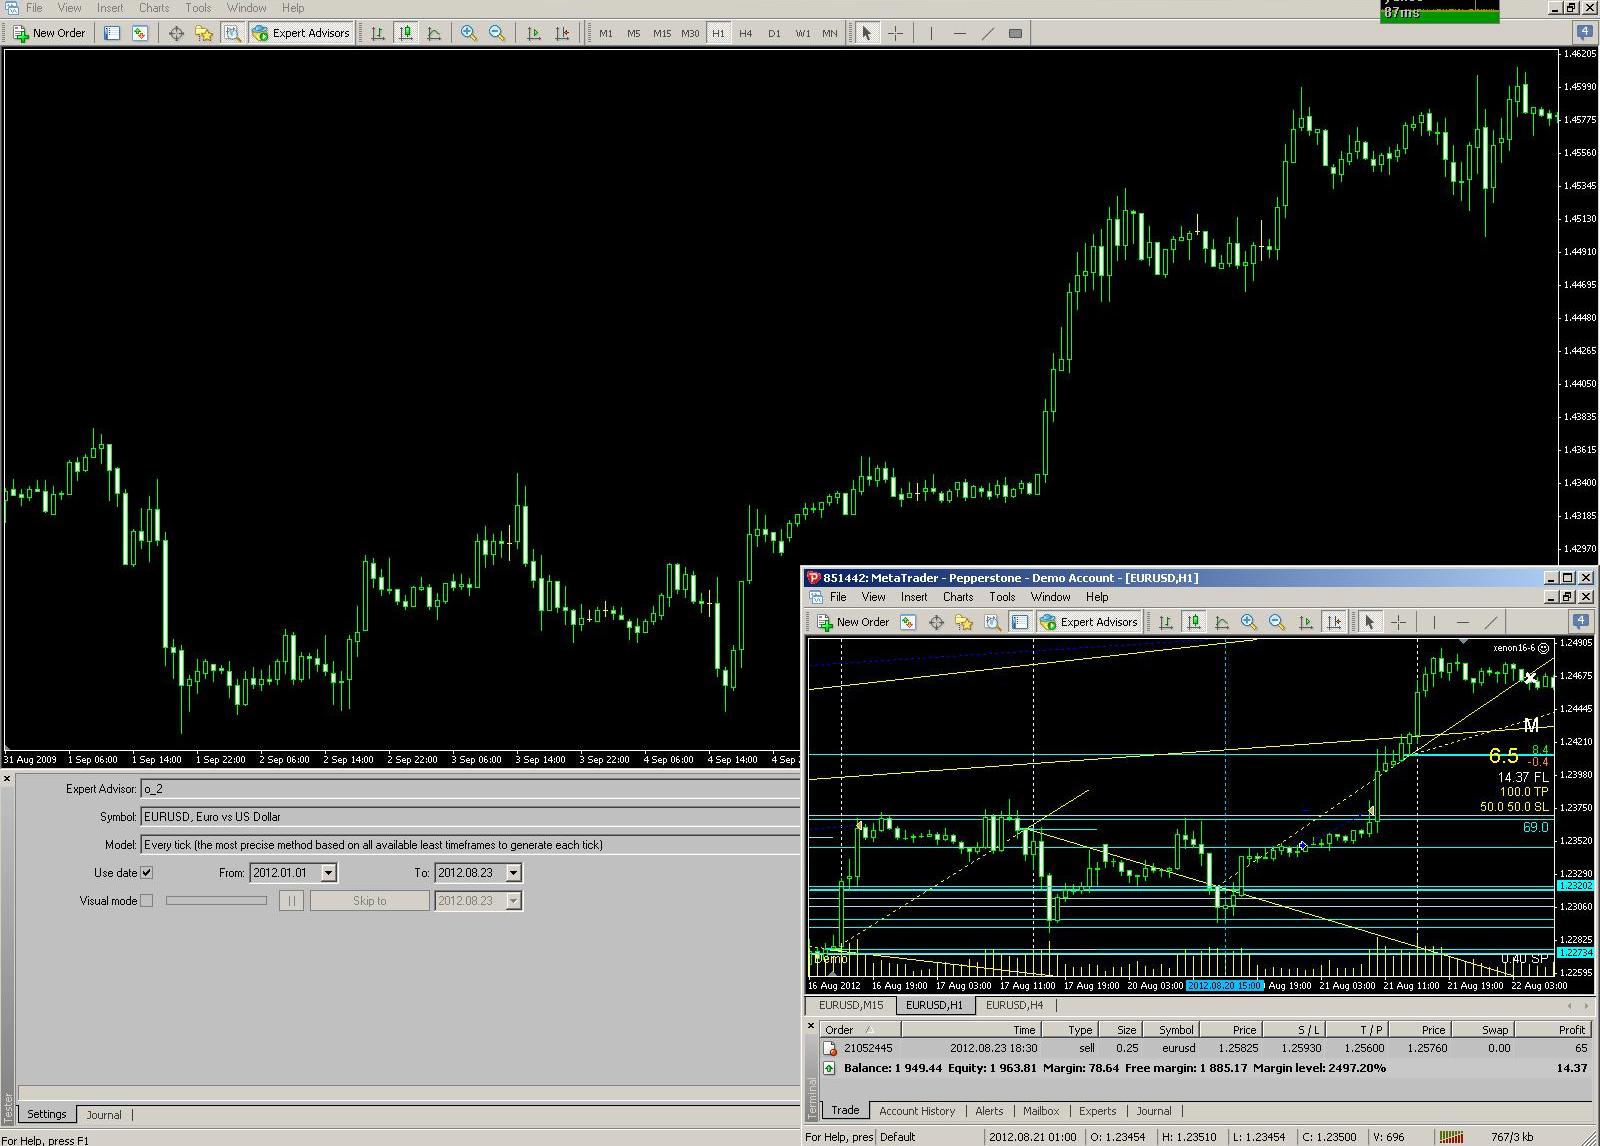Viewport: 1600px width, 1146px height.
Task: Toggle chart shift in back window toolbar
Action: pos(562,33)
